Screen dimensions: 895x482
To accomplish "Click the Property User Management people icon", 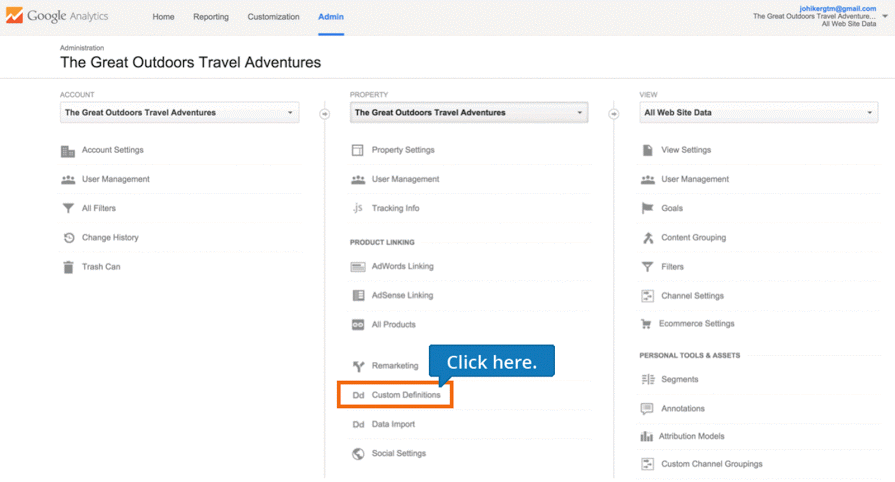I will (x=358, y=179).
